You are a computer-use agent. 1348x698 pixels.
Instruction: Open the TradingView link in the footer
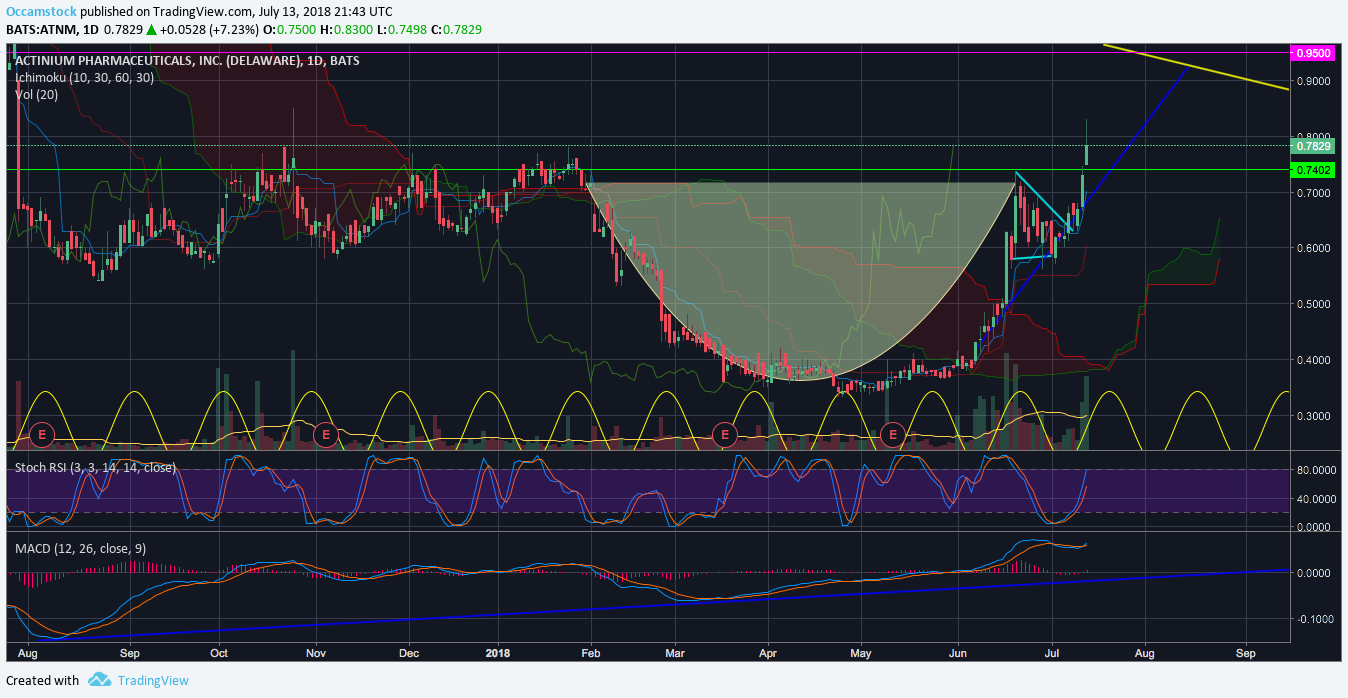[x=153, y=680]
